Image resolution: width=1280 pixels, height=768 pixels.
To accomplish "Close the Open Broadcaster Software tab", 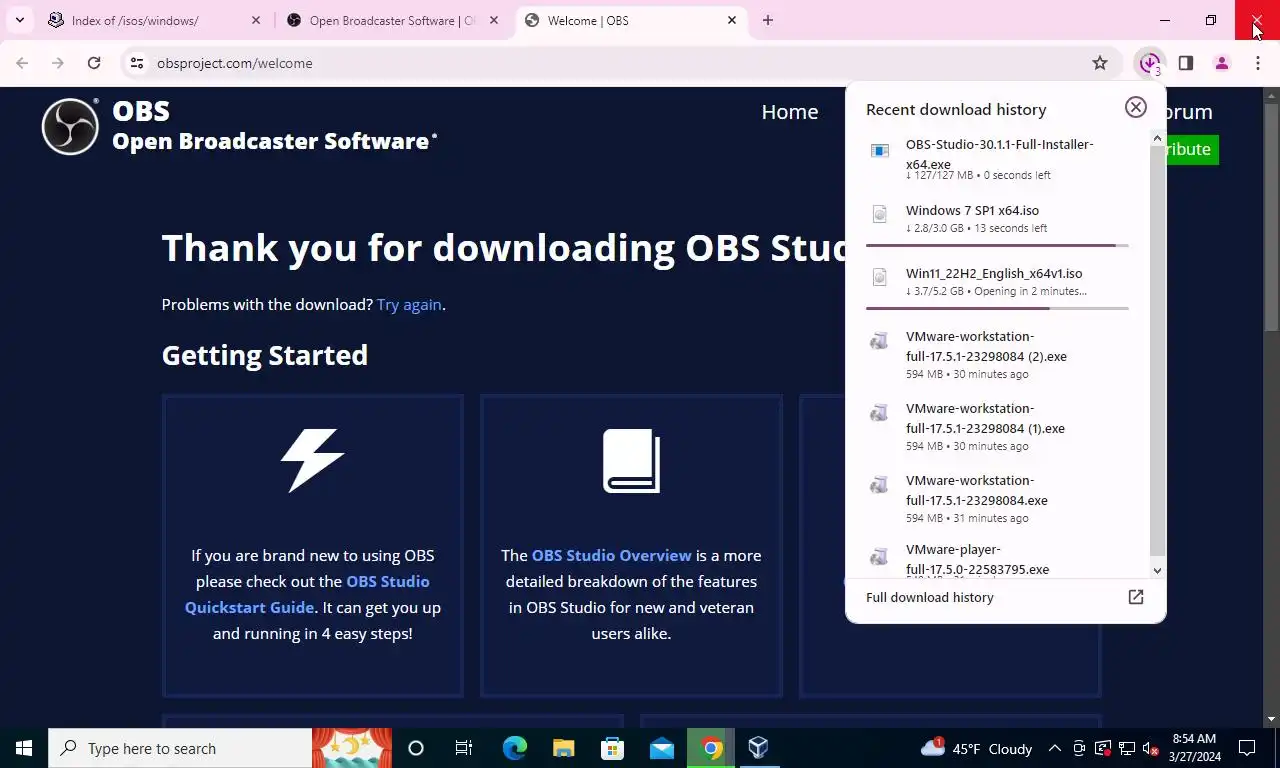I will pos(494,20).
